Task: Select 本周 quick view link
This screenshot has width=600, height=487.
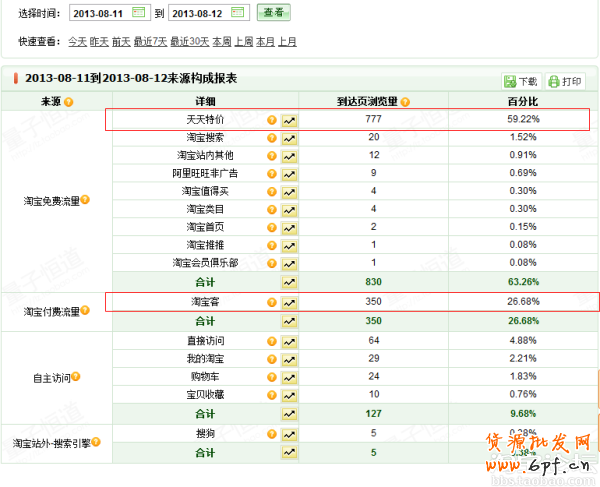Action: click(x=222, y=41)
